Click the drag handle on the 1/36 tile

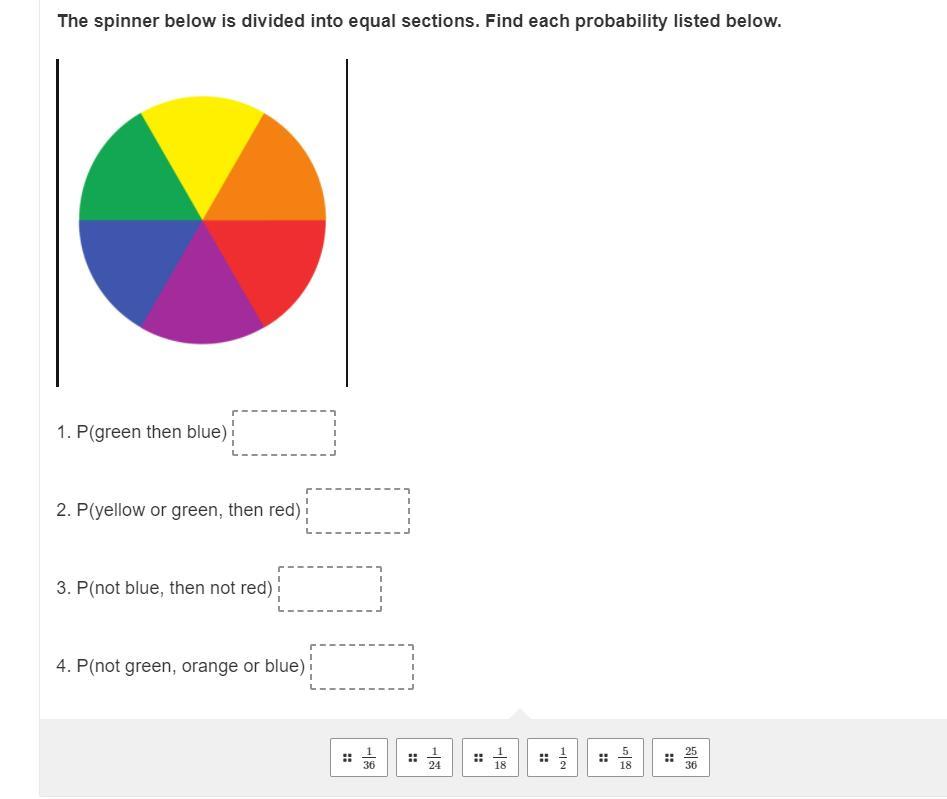(x=347, y=758)
